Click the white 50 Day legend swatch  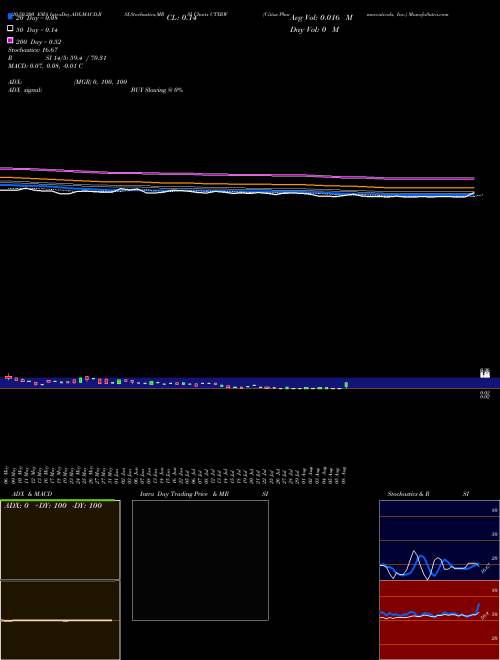pyautogui.click(x=10, y=29)
